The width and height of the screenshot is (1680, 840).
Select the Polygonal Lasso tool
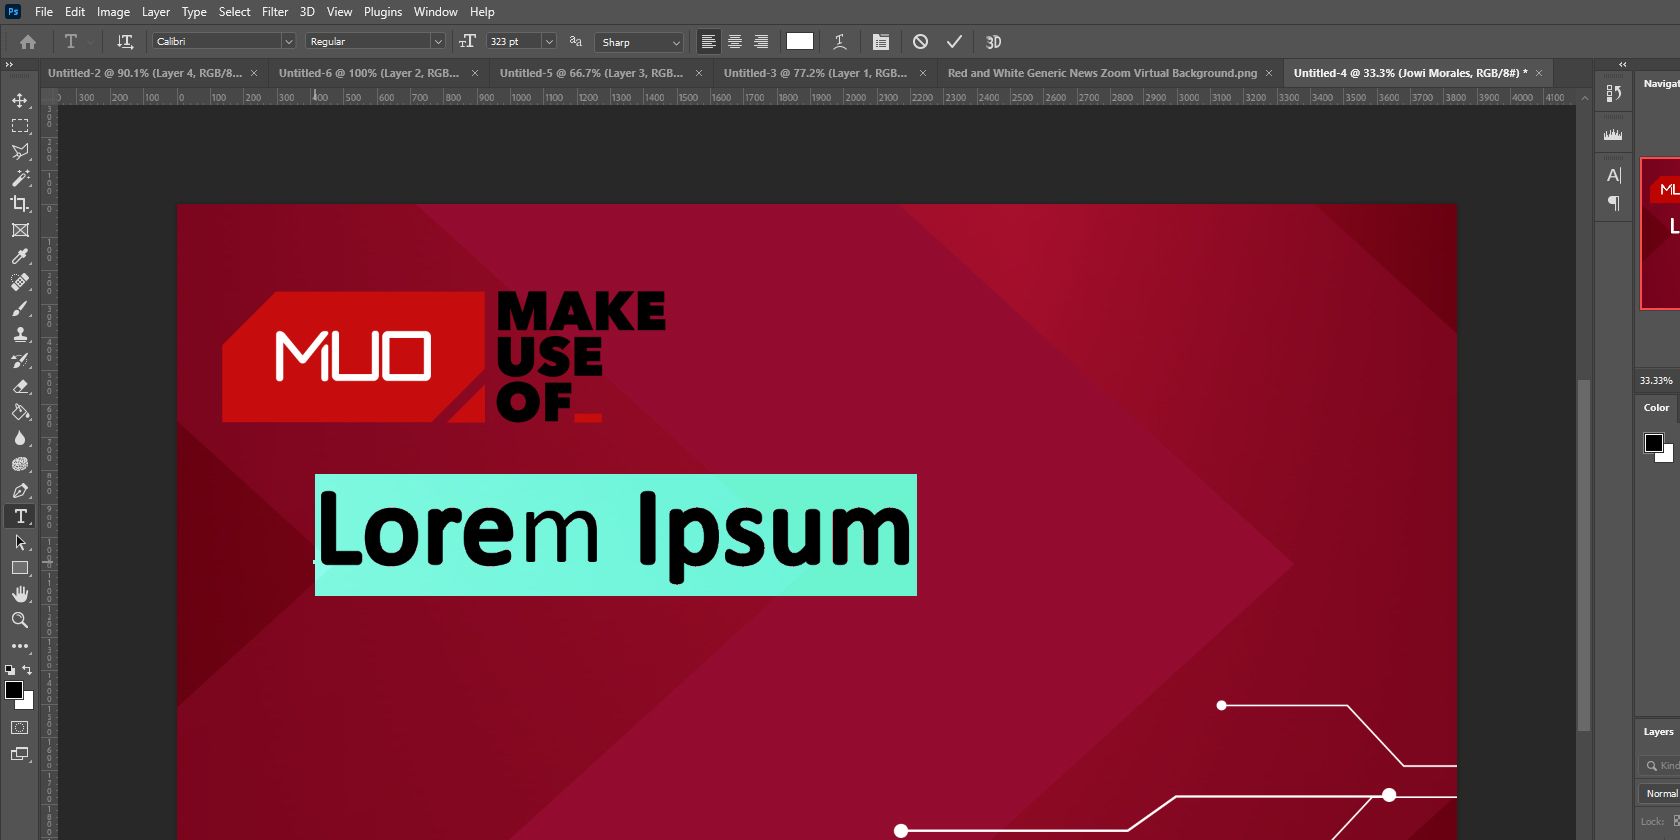coord(20,152)
